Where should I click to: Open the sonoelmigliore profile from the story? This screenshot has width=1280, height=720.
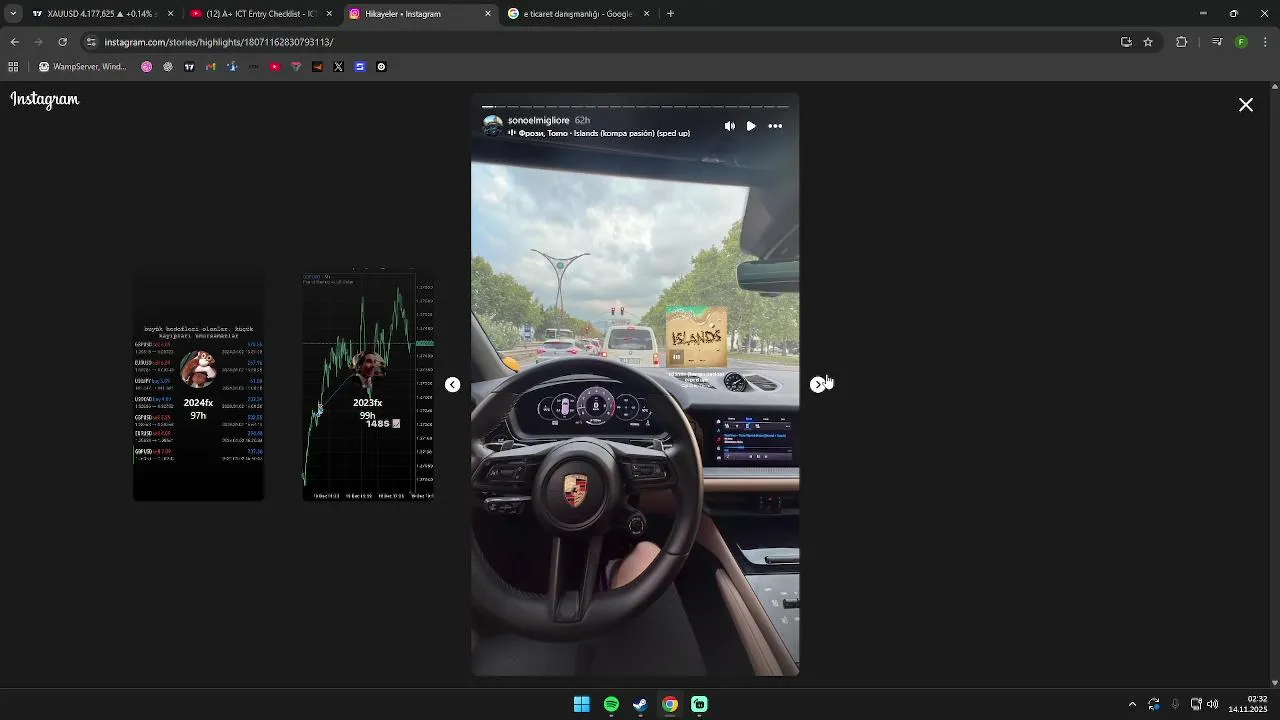pyautogui.click(x=538, y=120)
